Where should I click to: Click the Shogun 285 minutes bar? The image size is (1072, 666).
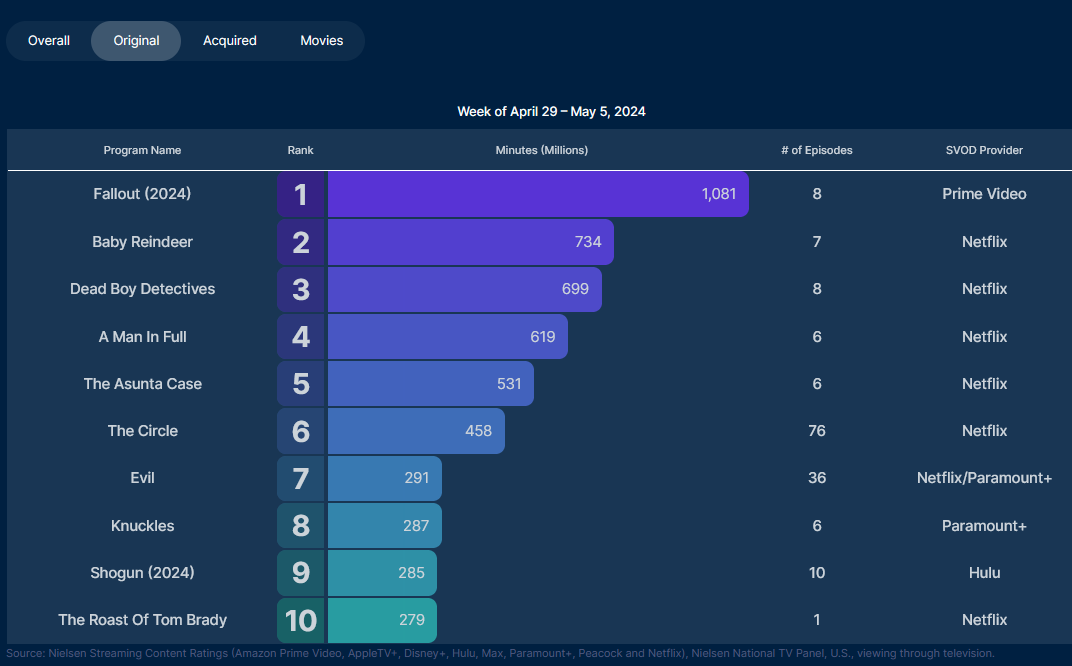[382, 573]
